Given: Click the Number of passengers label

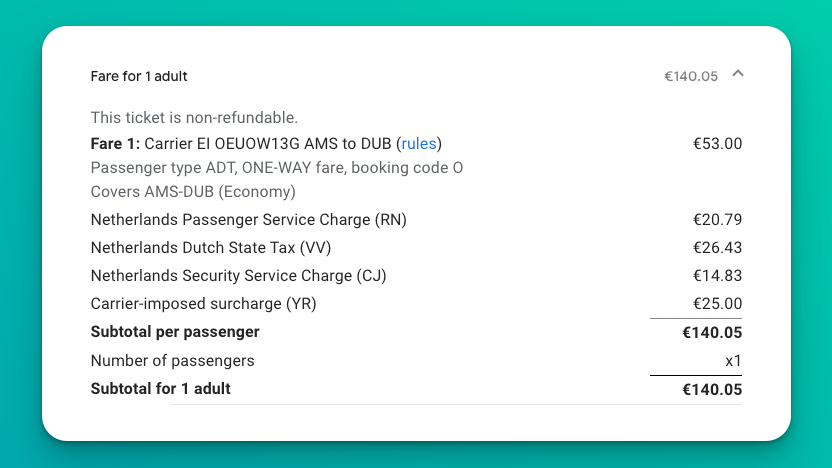Looking at the screenshot, I should pos(172,360).
